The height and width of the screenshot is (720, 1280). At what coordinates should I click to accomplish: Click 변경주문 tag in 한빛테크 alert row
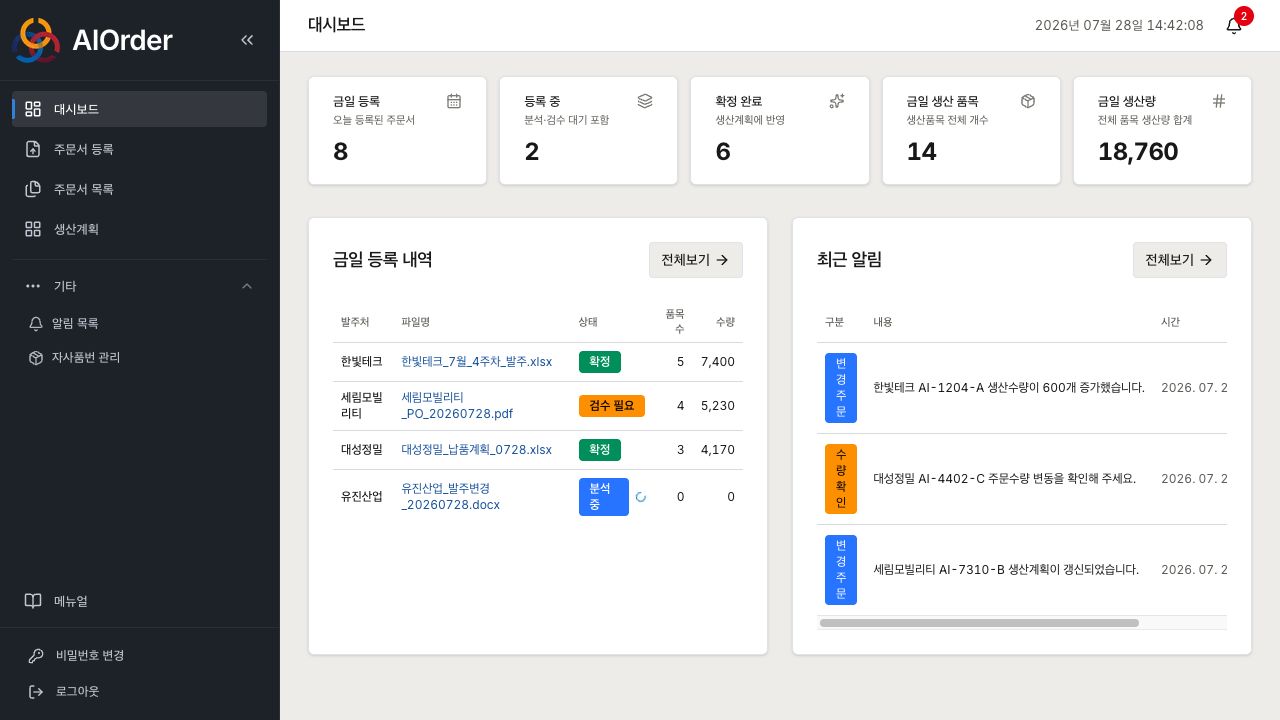841,388
